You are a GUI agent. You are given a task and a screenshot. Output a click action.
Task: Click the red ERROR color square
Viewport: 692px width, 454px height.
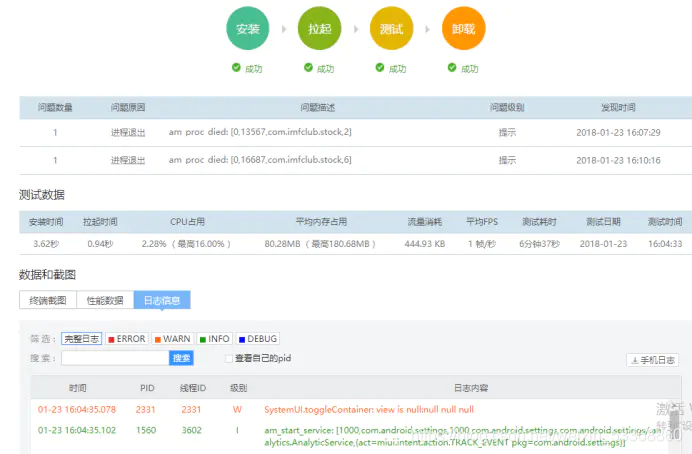tap(111, 339)
